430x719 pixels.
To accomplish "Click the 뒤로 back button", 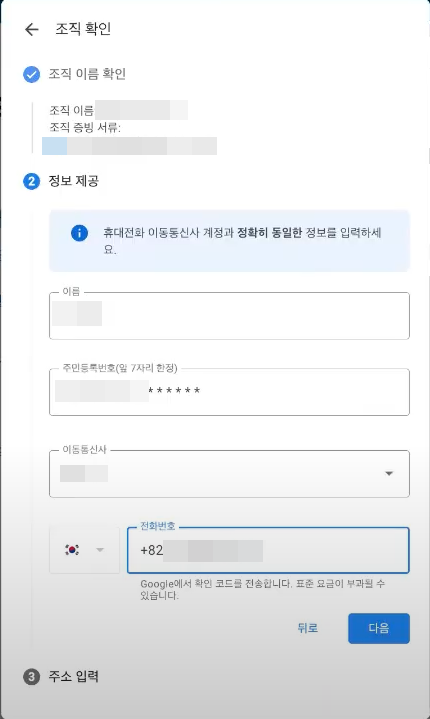I will 308,628.
